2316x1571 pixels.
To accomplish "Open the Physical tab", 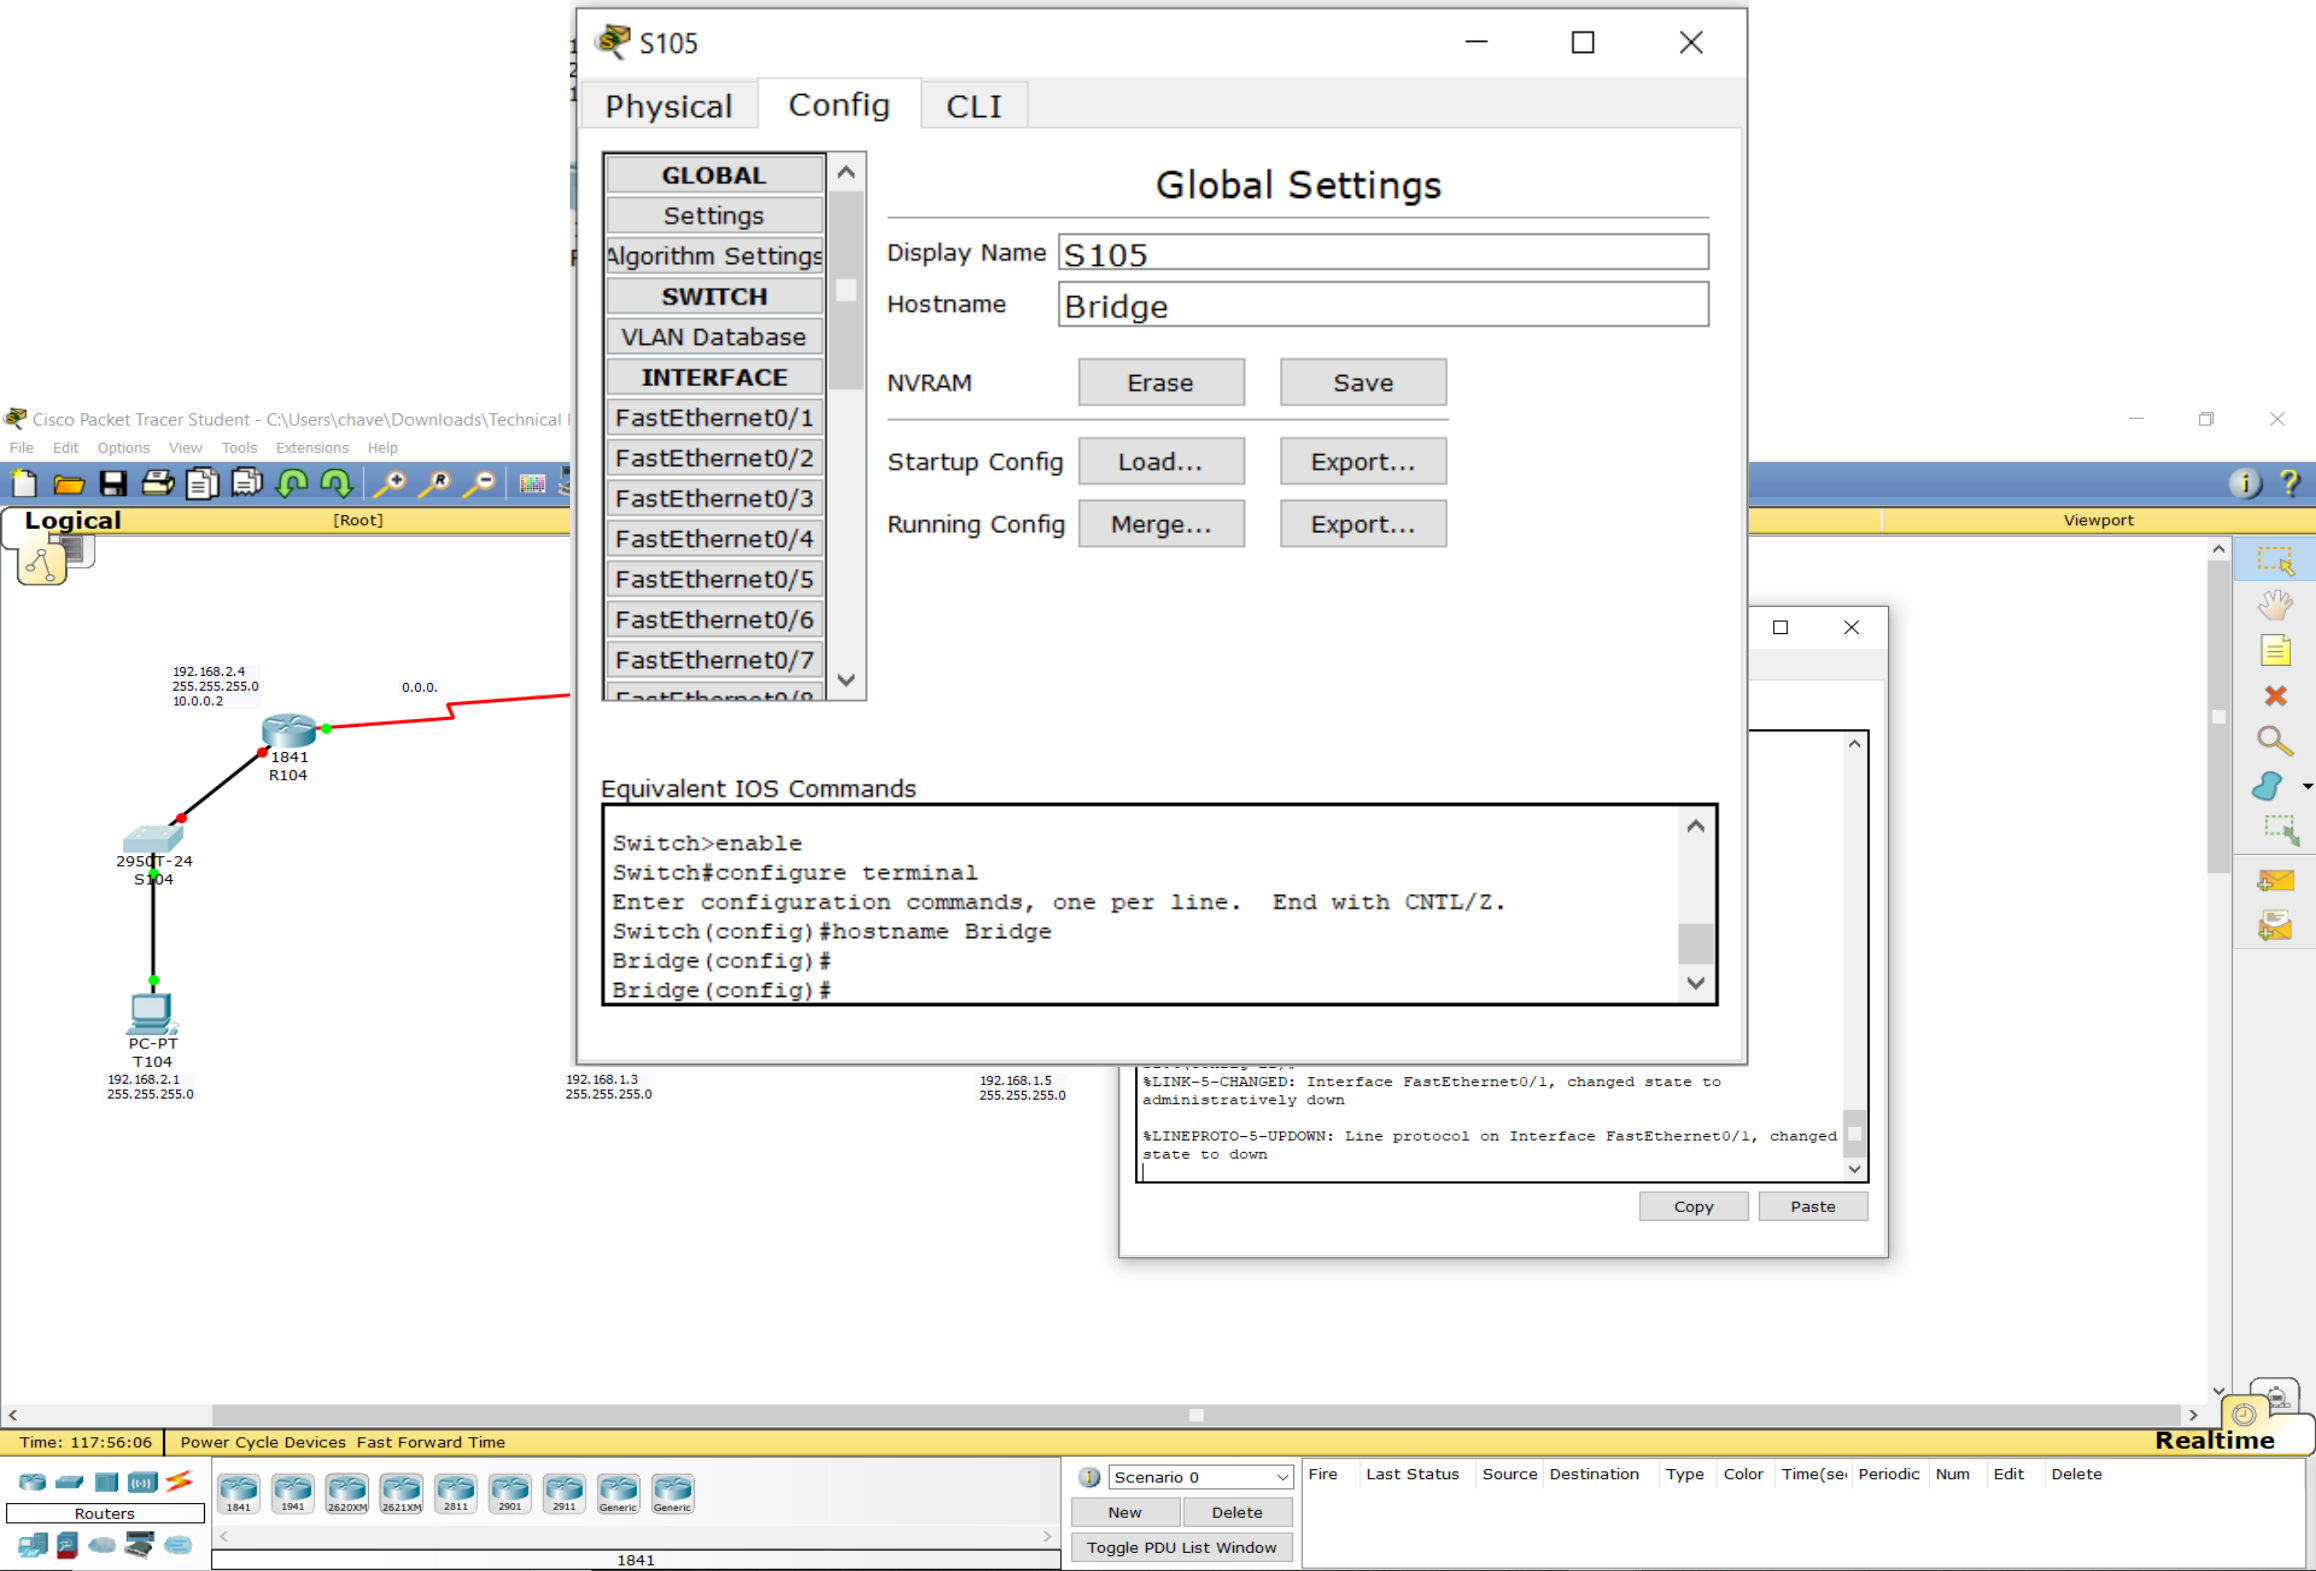I will 668,106.
